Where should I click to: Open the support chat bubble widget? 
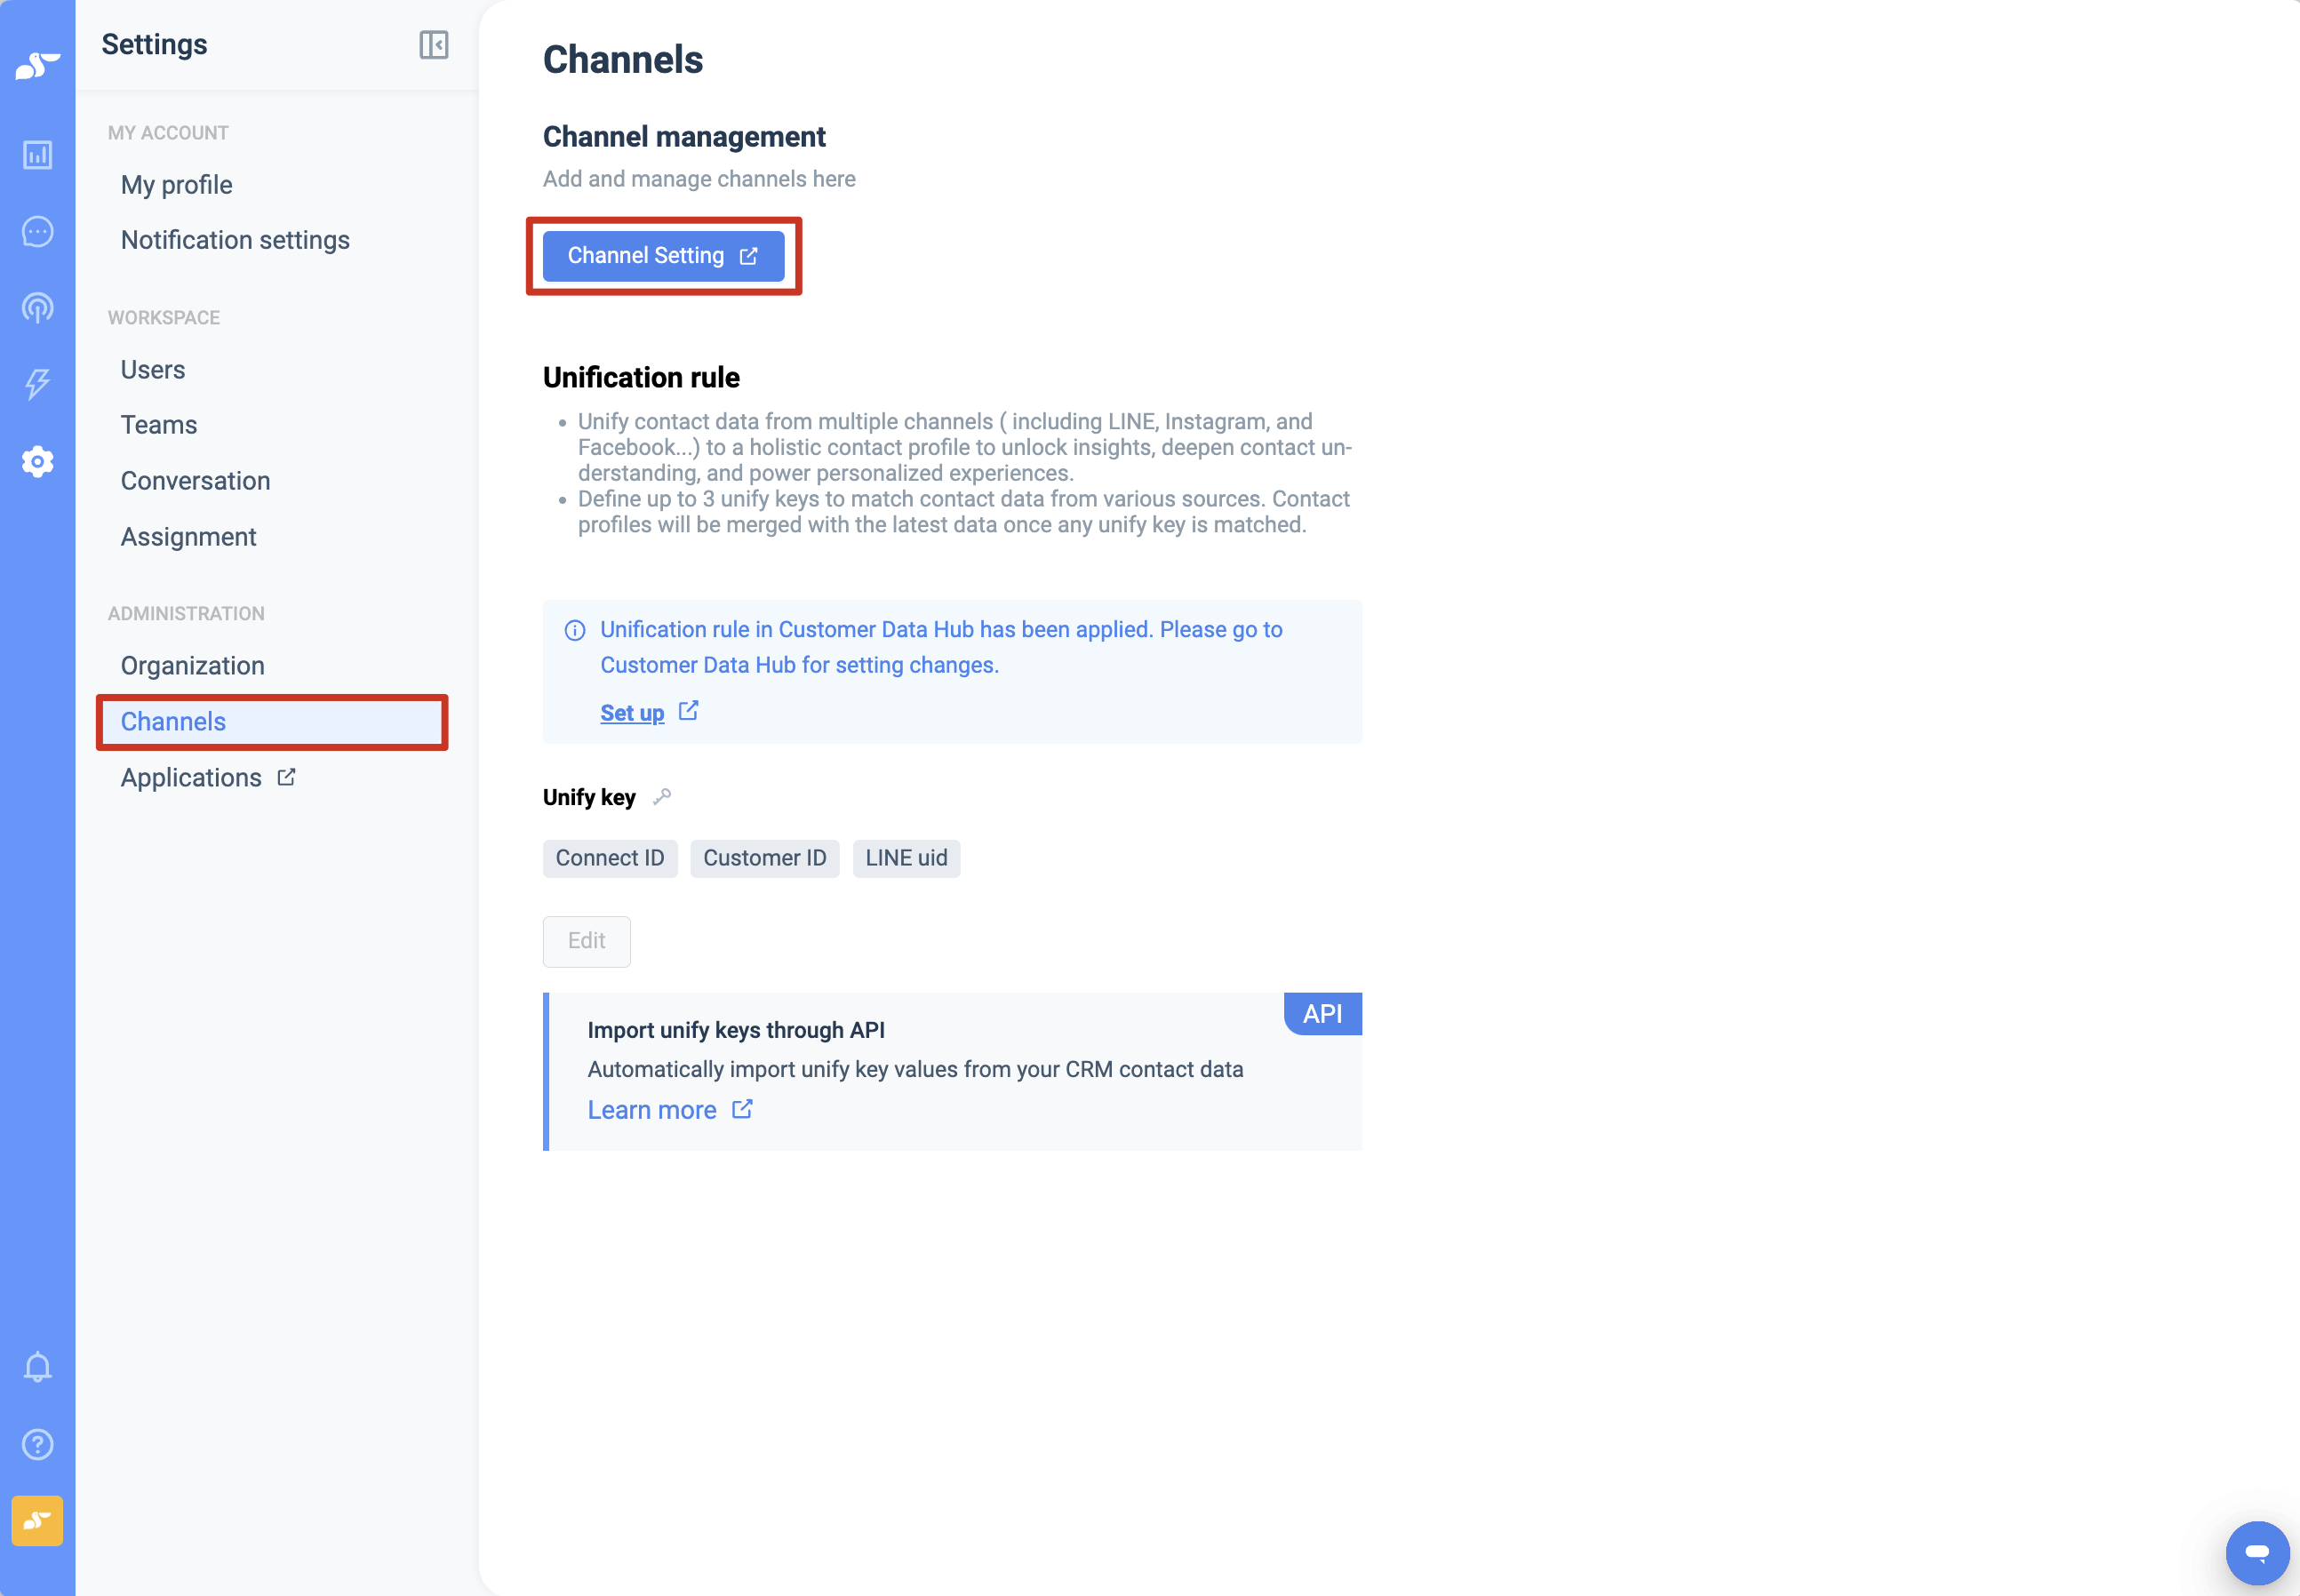(2257, 1552)
